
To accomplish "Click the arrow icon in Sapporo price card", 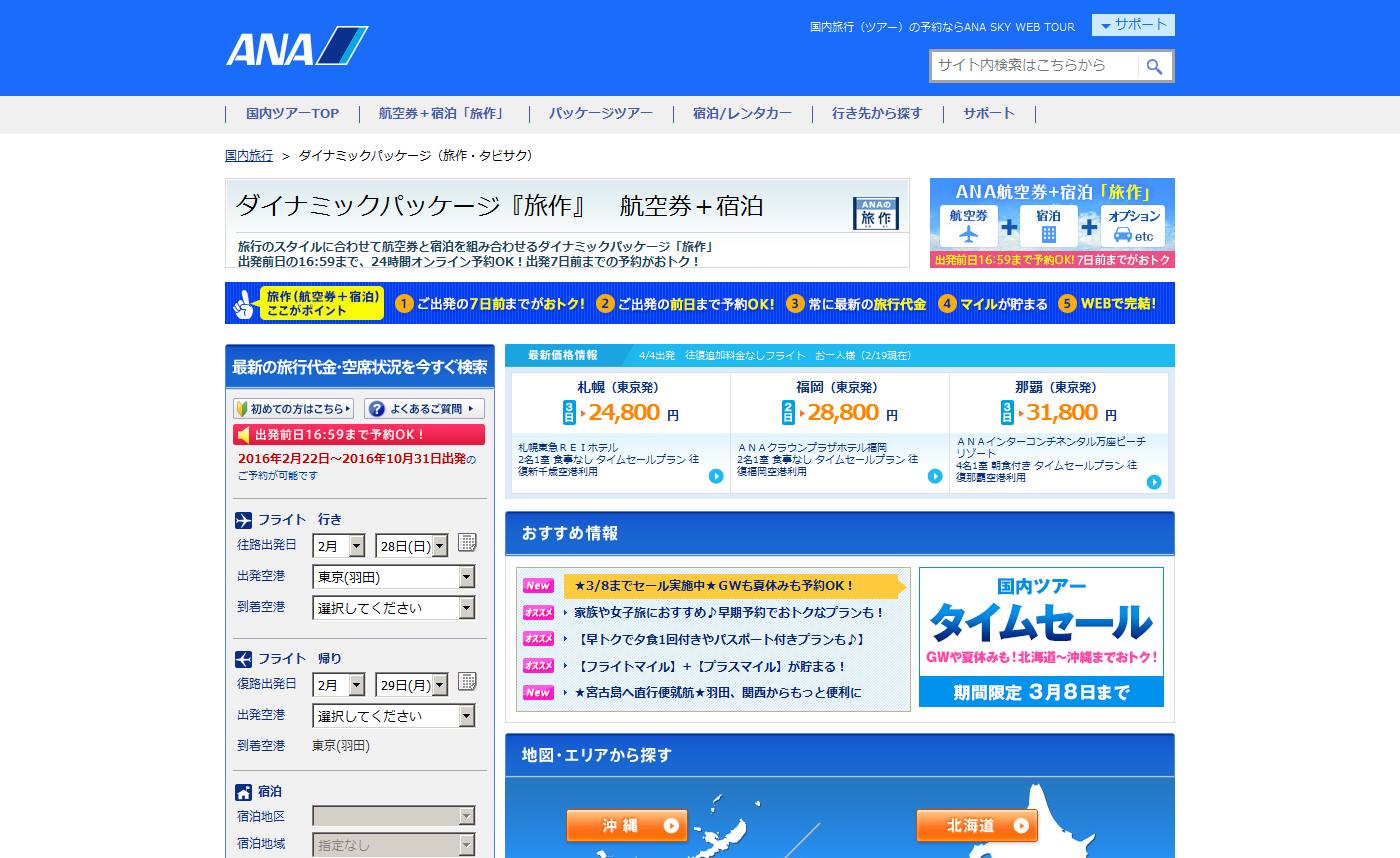I will point(716,476).
